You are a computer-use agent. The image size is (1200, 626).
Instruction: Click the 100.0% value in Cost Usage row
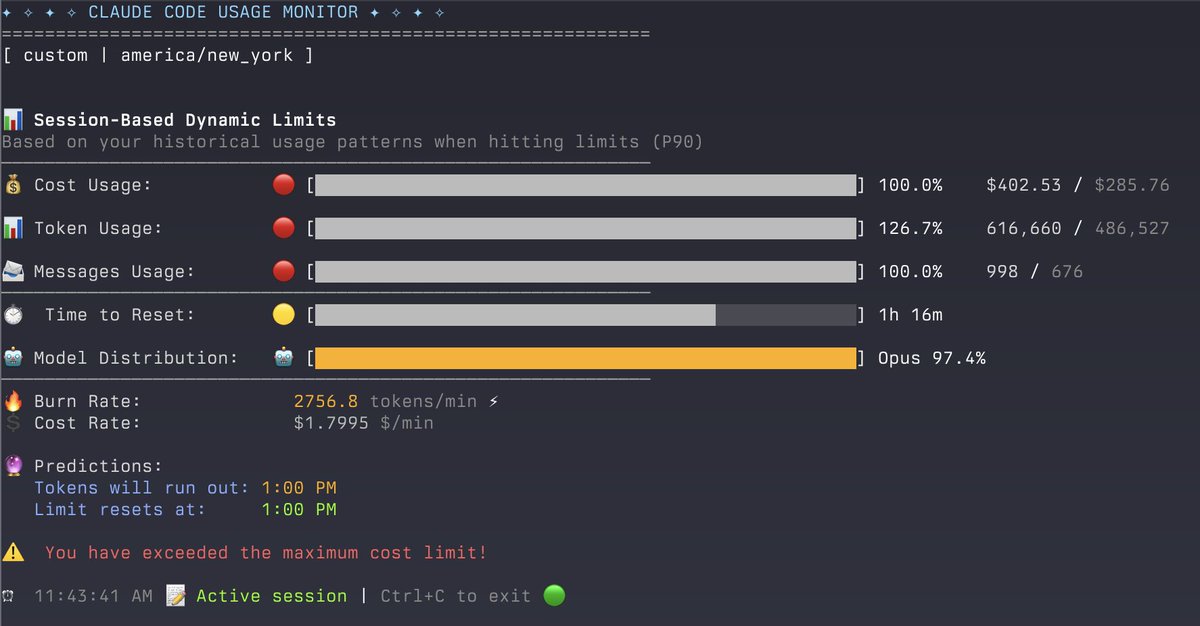(x=910, y=185)
